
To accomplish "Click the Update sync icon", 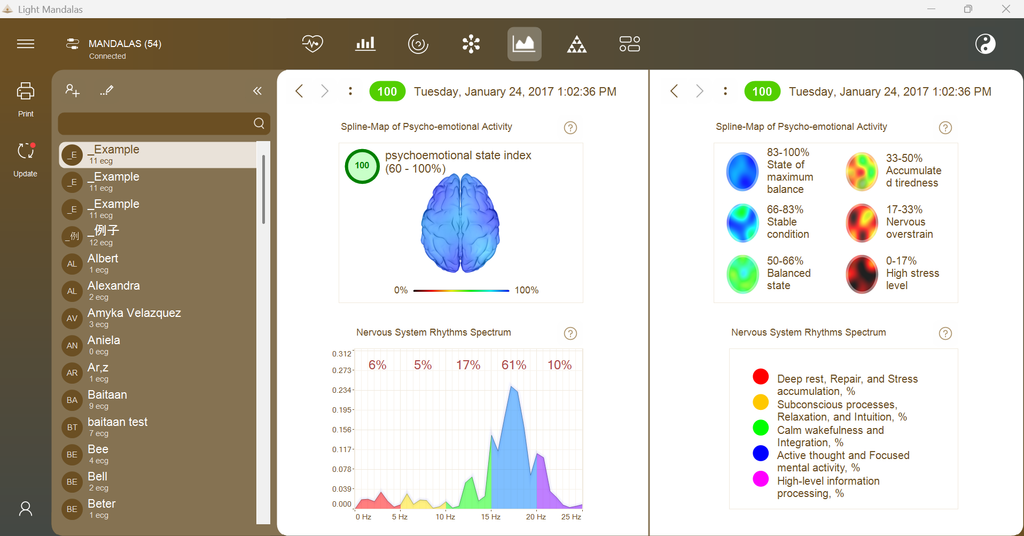I will click(x=25, y=151).
